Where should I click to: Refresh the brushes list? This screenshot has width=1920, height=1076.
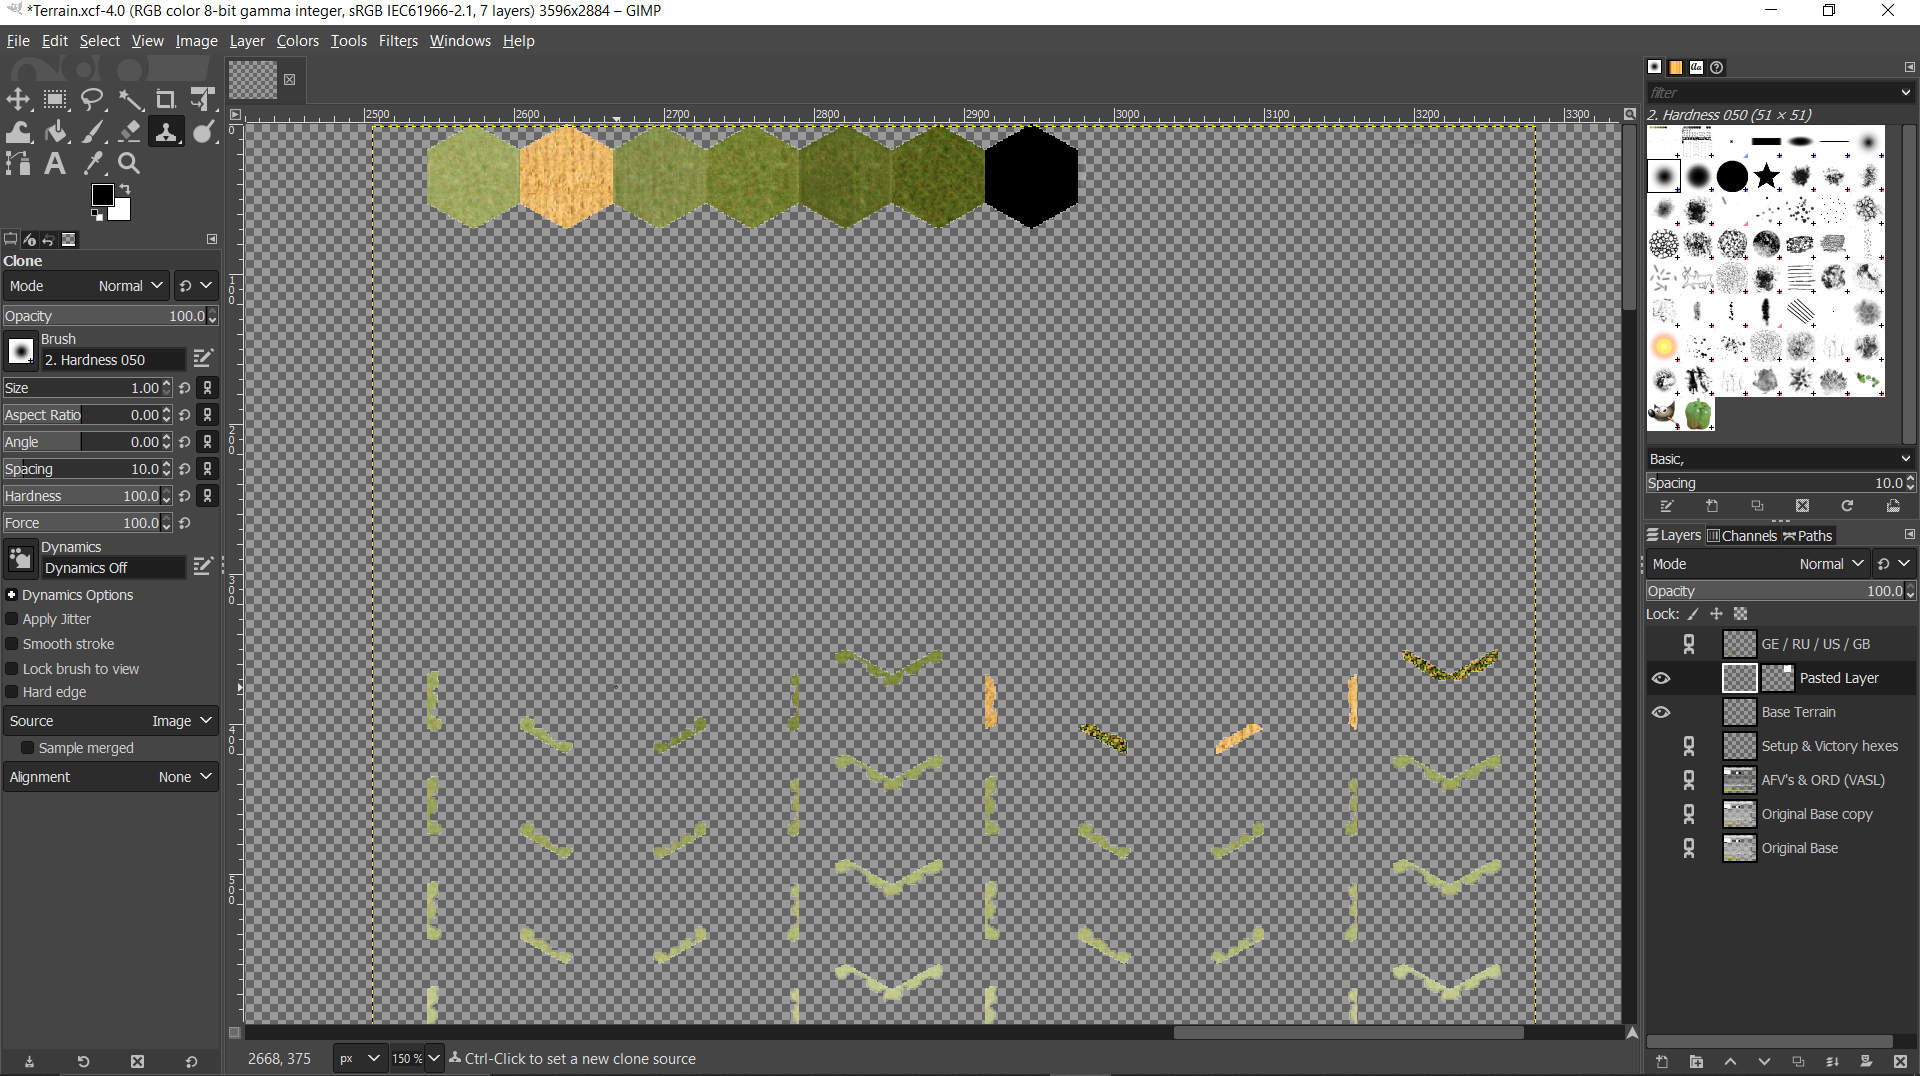click(x=1847, y=506)
